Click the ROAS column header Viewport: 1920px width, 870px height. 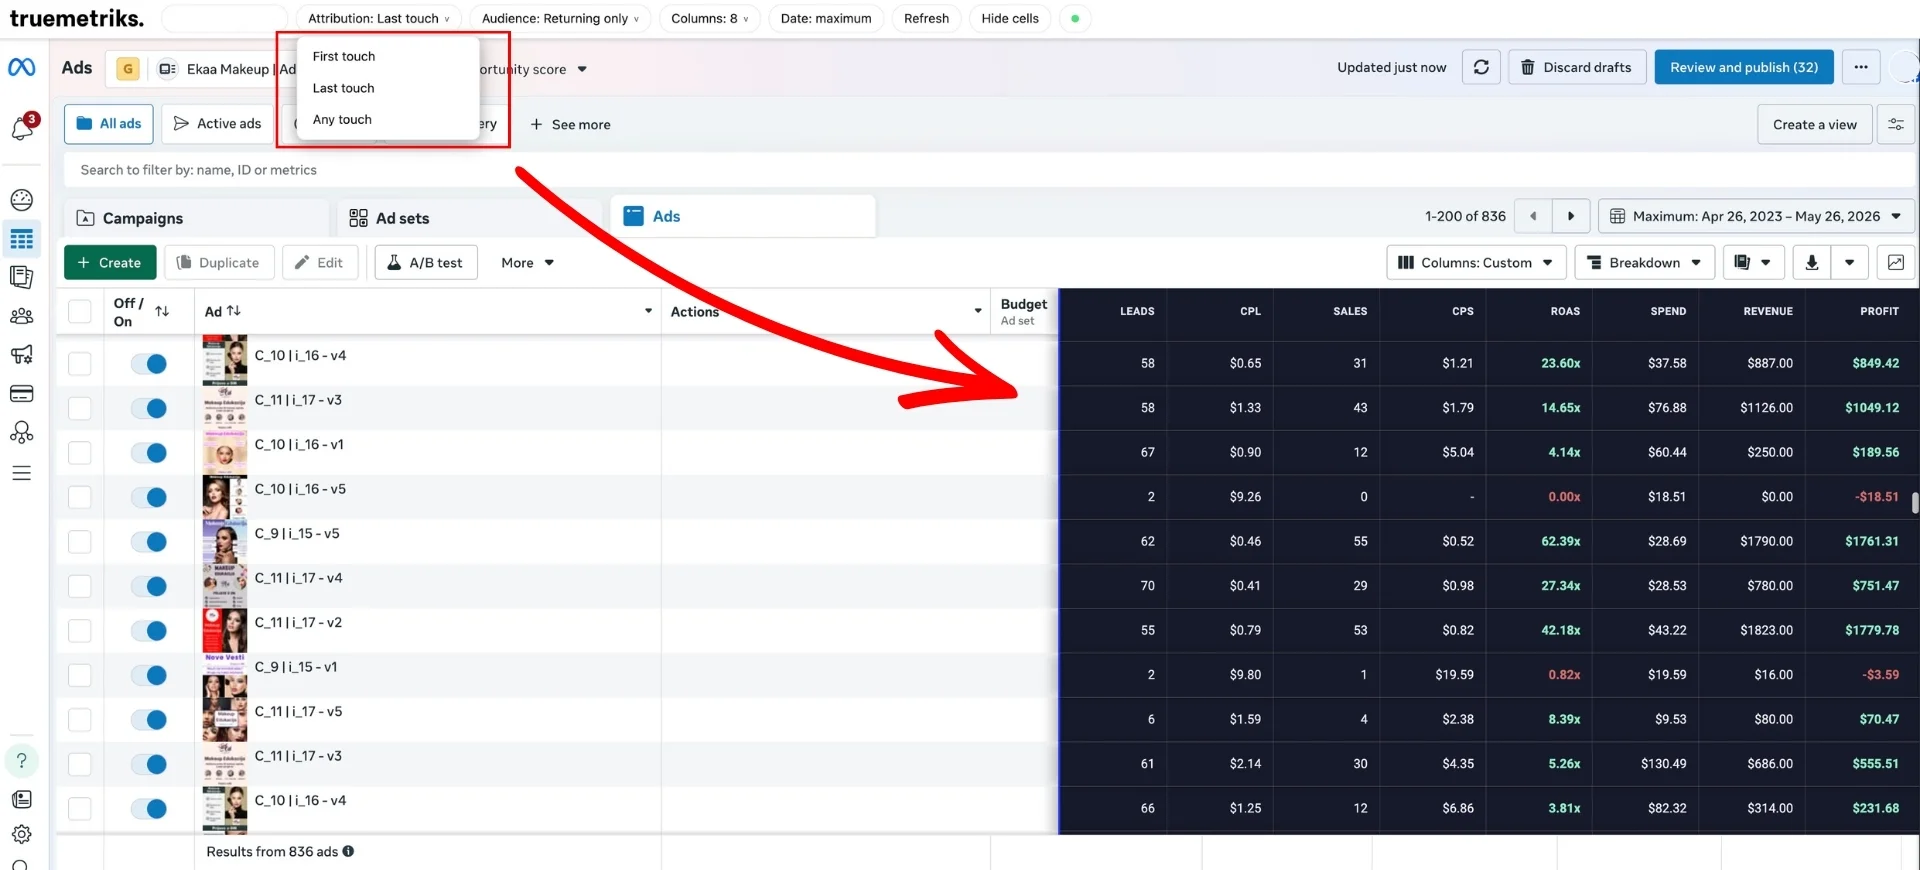click(1565, 311)
